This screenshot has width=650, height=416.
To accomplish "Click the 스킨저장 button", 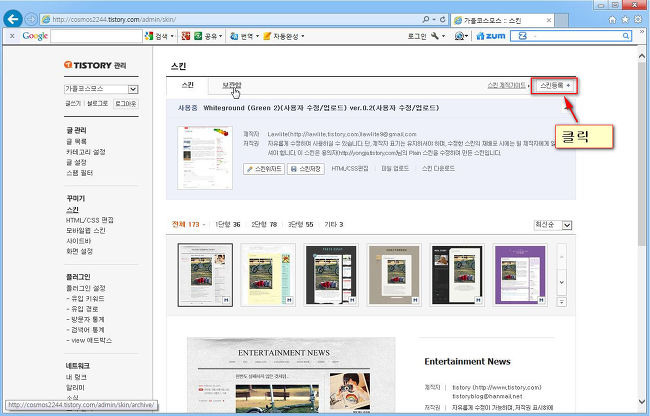I will (306, 169).
